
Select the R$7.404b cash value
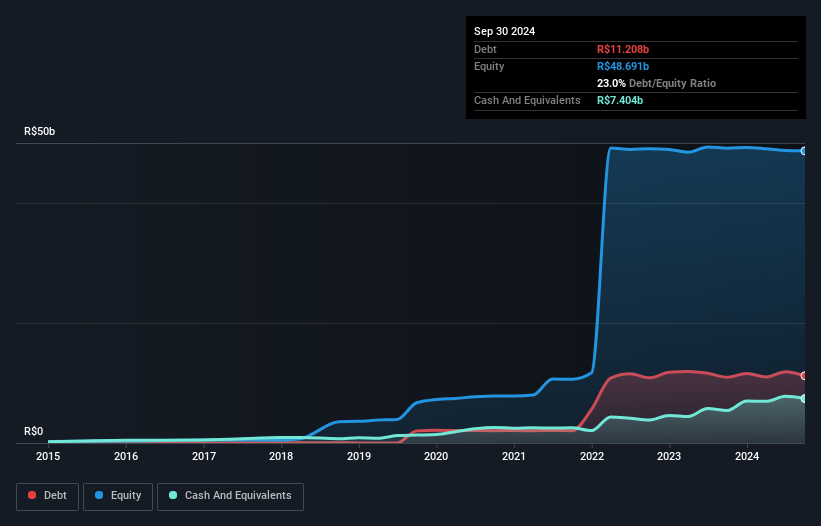(620, 100)
